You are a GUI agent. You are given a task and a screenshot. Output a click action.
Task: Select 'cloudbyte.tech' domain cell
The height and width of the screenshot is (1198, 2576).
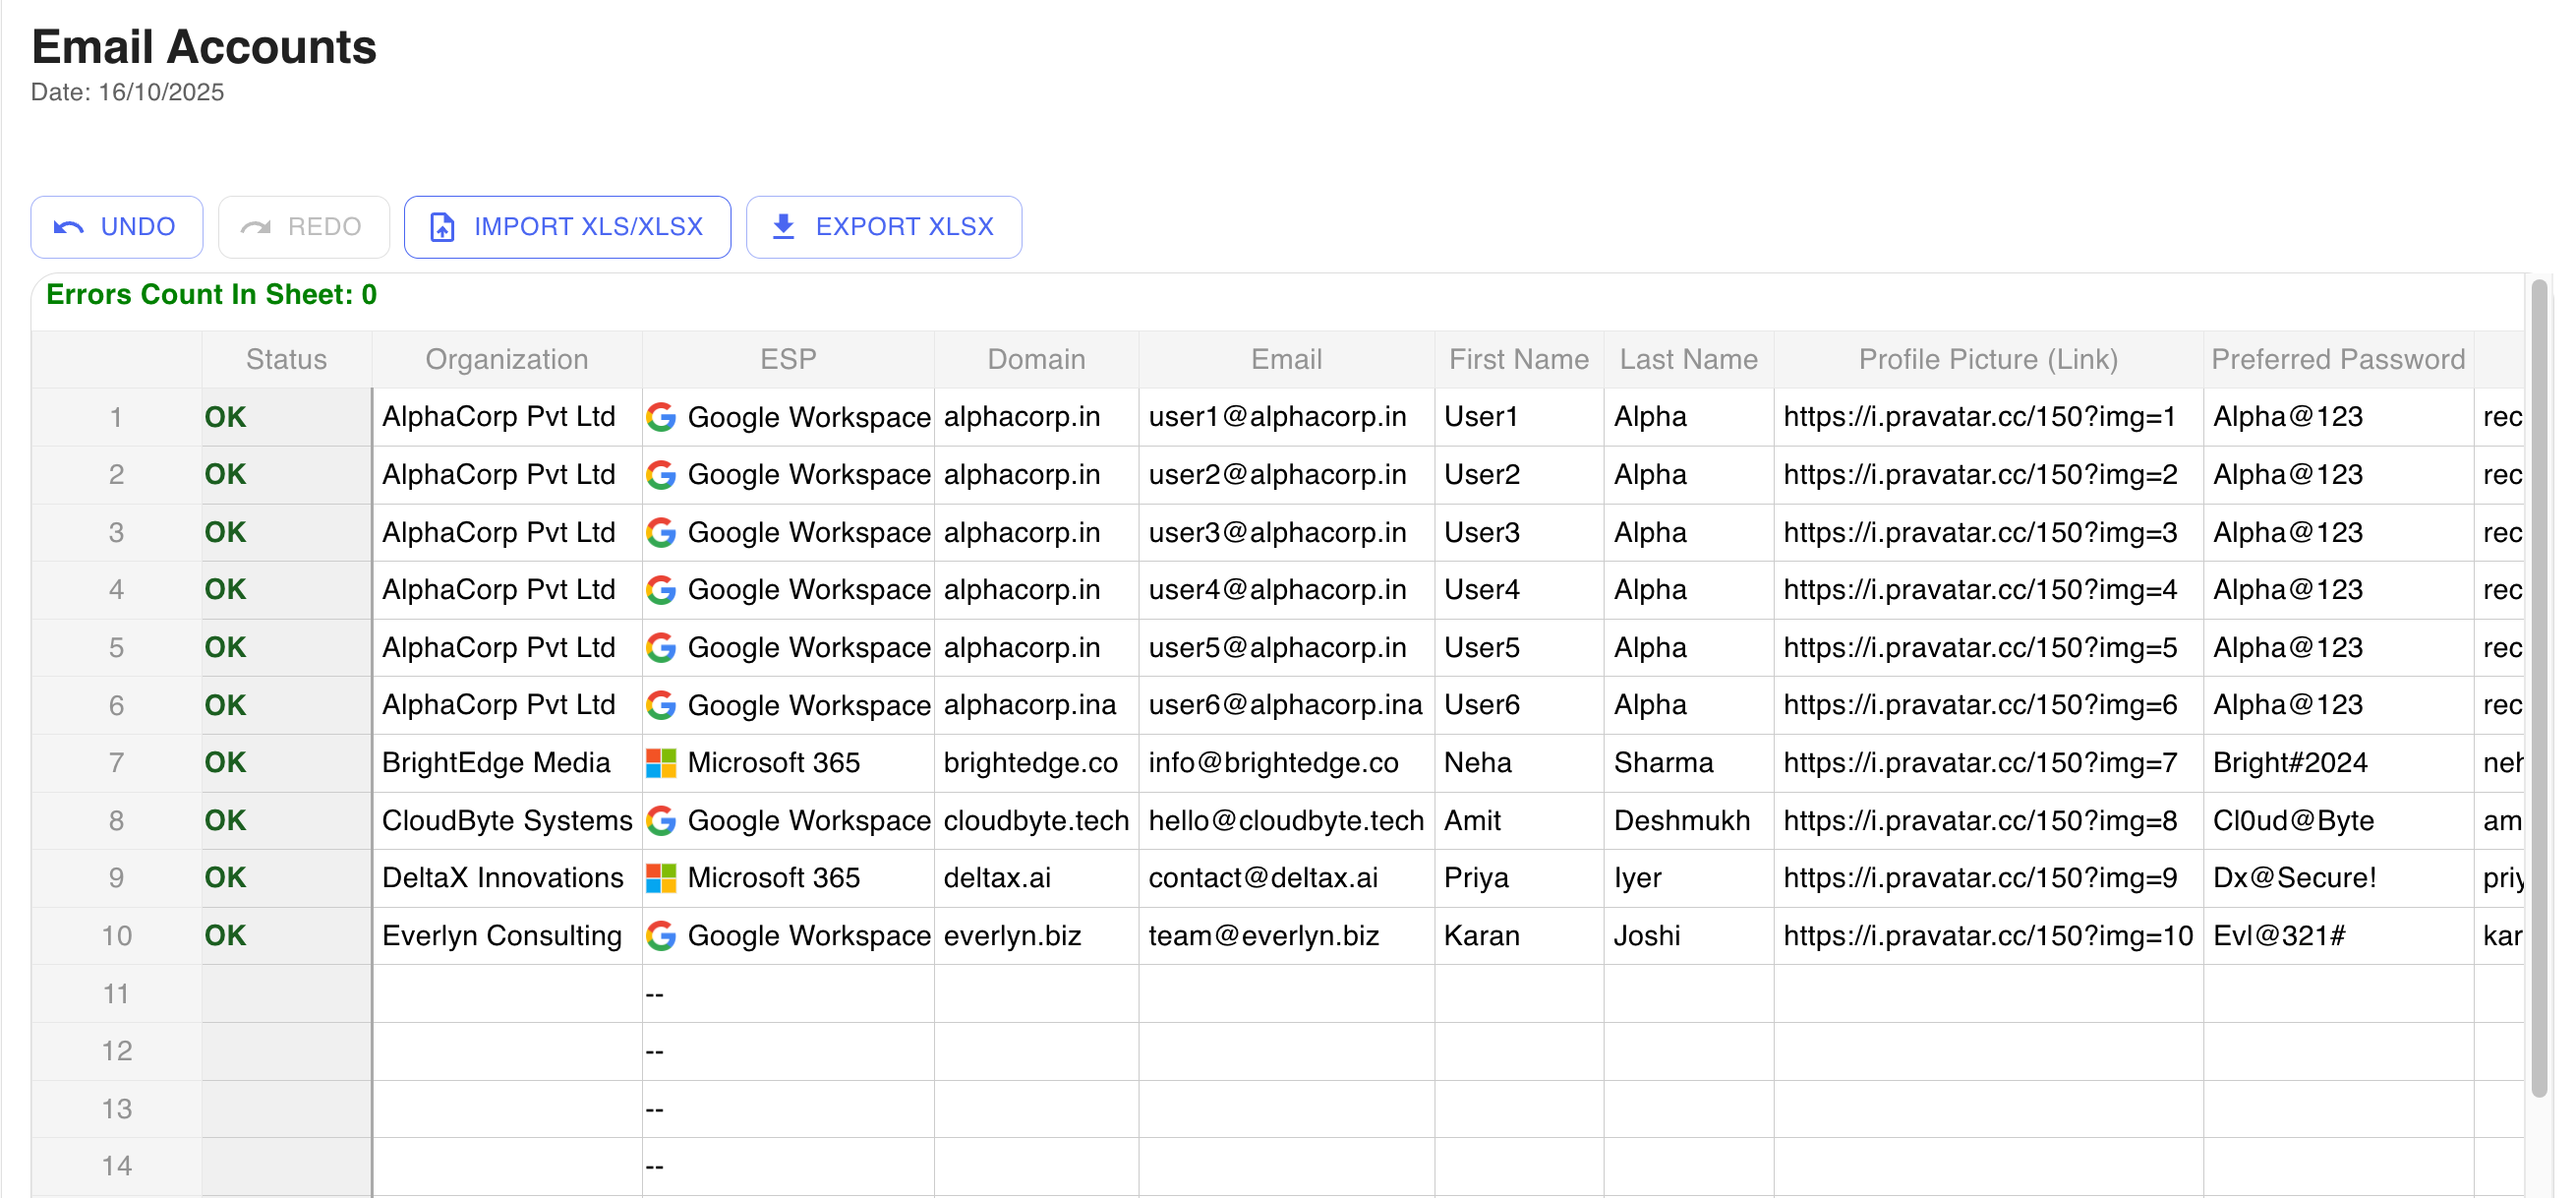1036,821
